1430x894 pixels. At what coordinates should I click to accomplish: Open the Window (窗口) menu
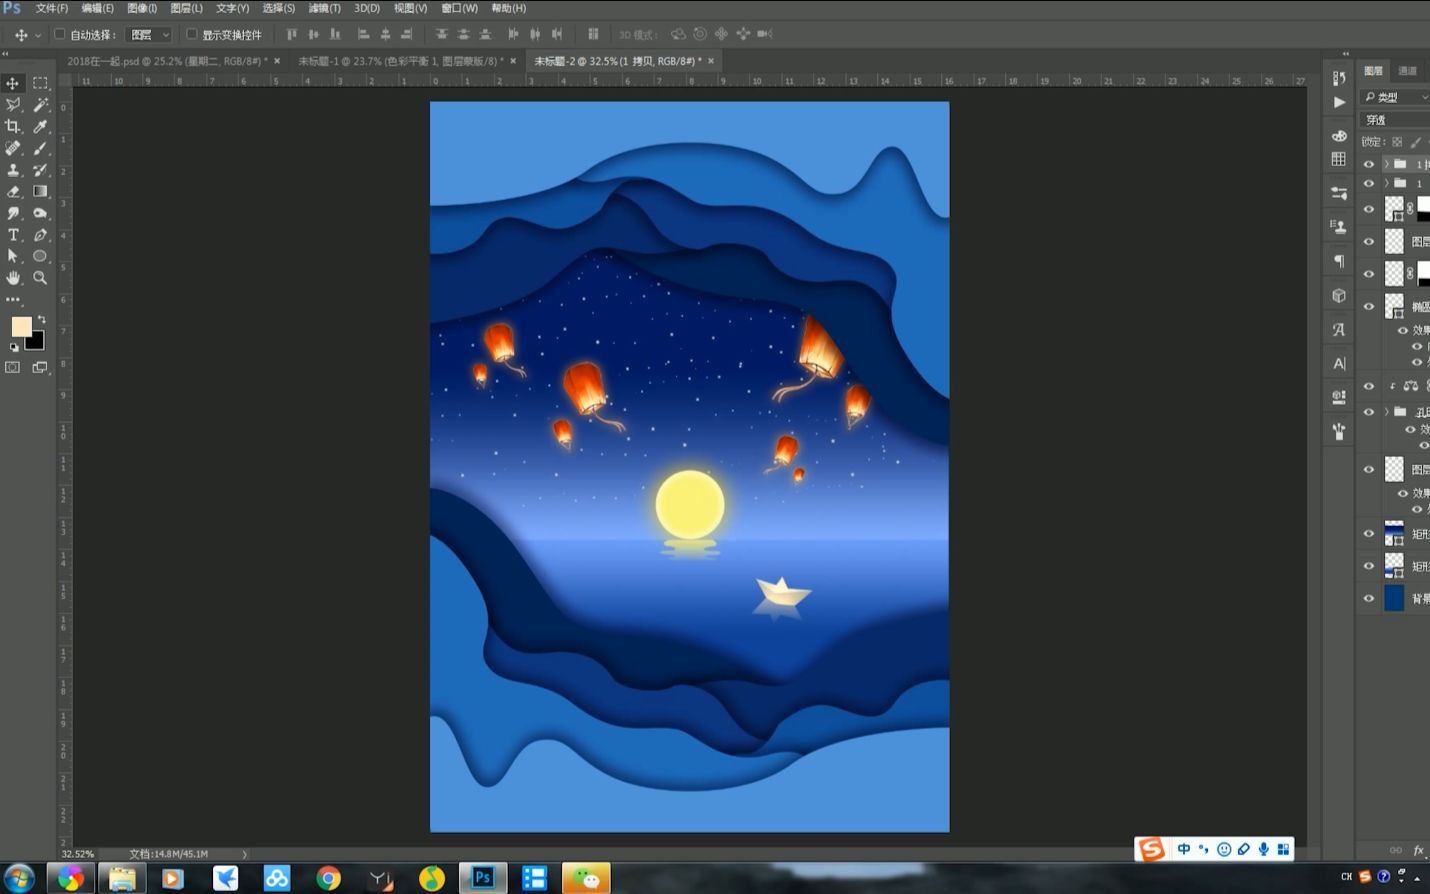[x=460, y=8]
